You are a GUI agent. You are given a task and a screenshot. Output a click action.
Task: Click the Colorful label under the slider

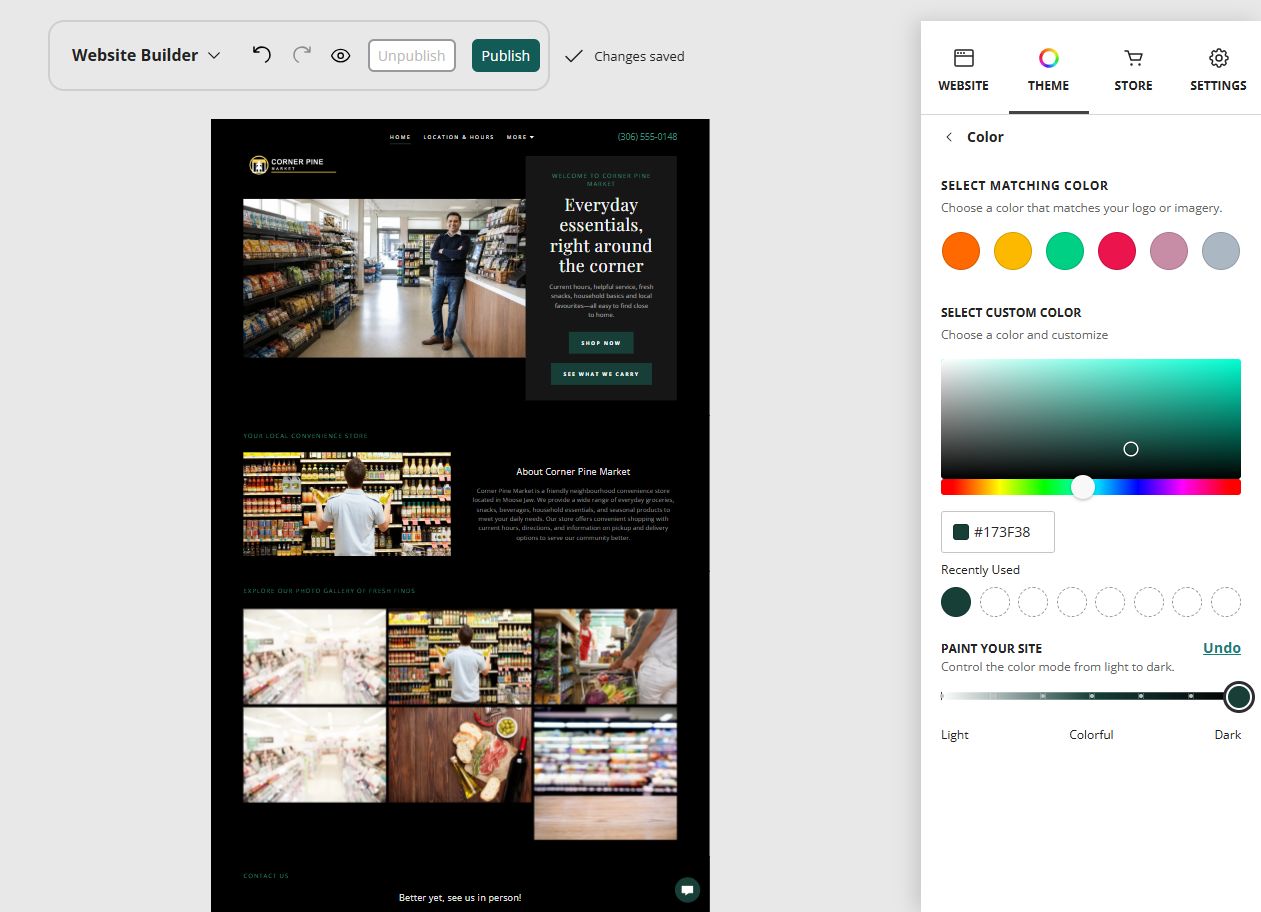point(1091,735)
